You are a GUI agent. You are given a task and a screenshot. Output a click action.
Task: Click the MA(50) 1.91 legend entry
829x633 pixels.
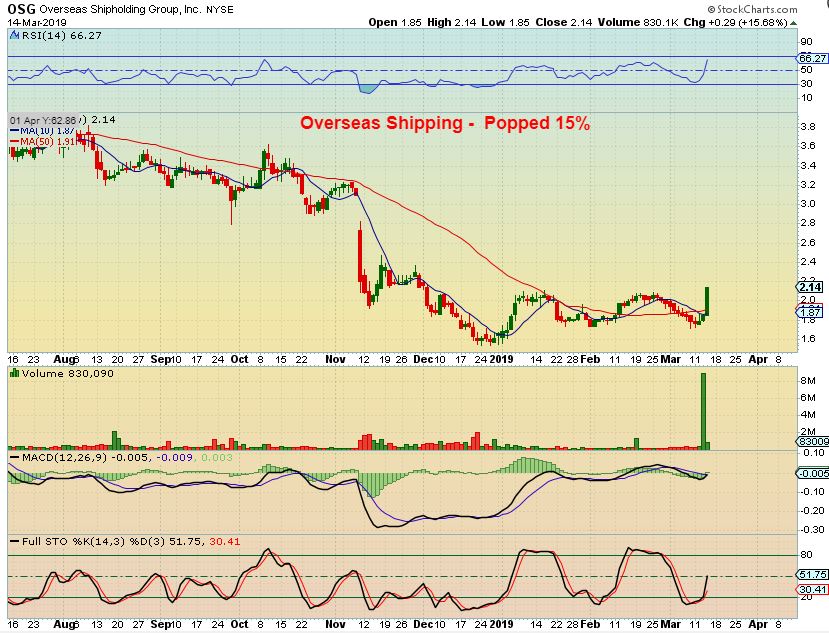pos(43,142)
